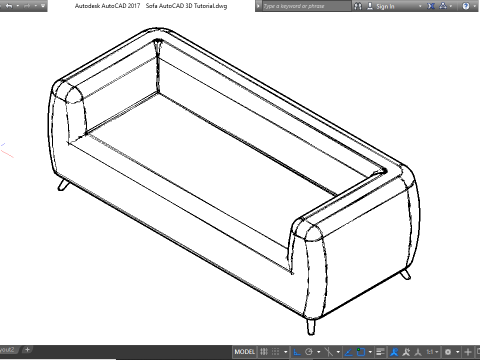Toggle 2D Object Snap icon
This screenshot has height=360, width=480.
[x=361, y=352]
